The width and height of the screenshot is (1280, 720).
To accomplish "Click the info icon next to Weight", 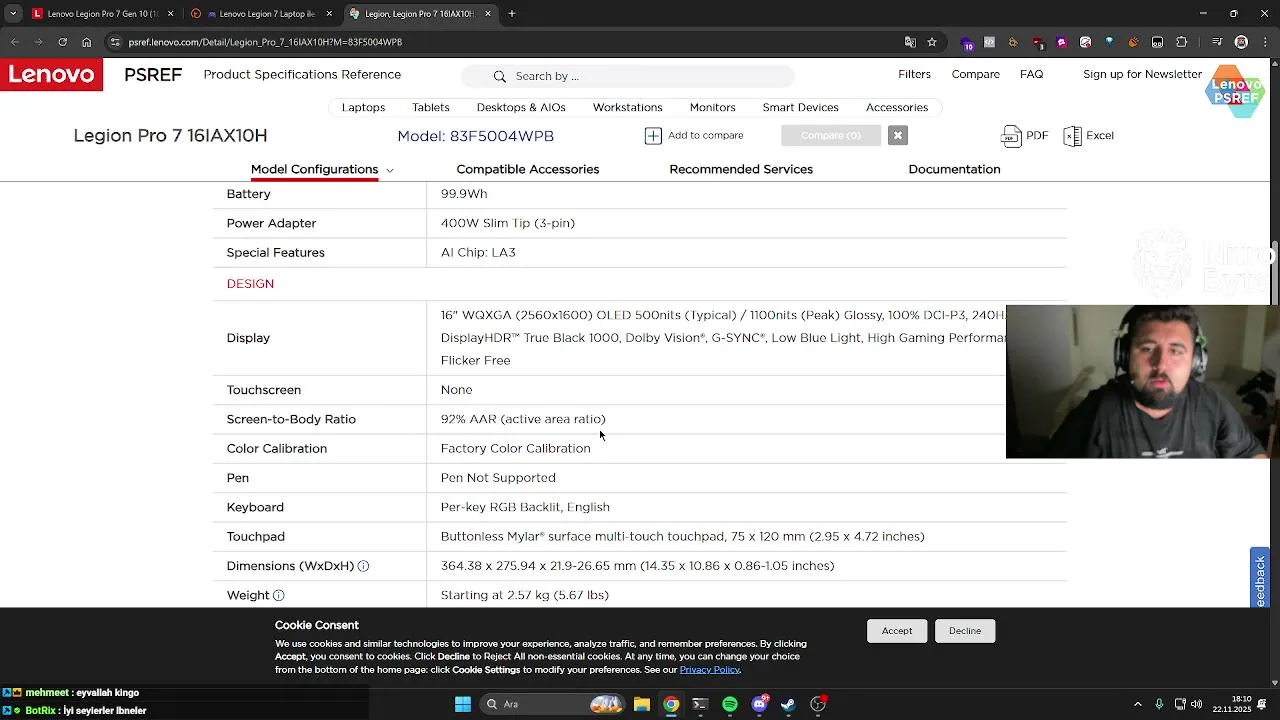I will click(278, 595).
